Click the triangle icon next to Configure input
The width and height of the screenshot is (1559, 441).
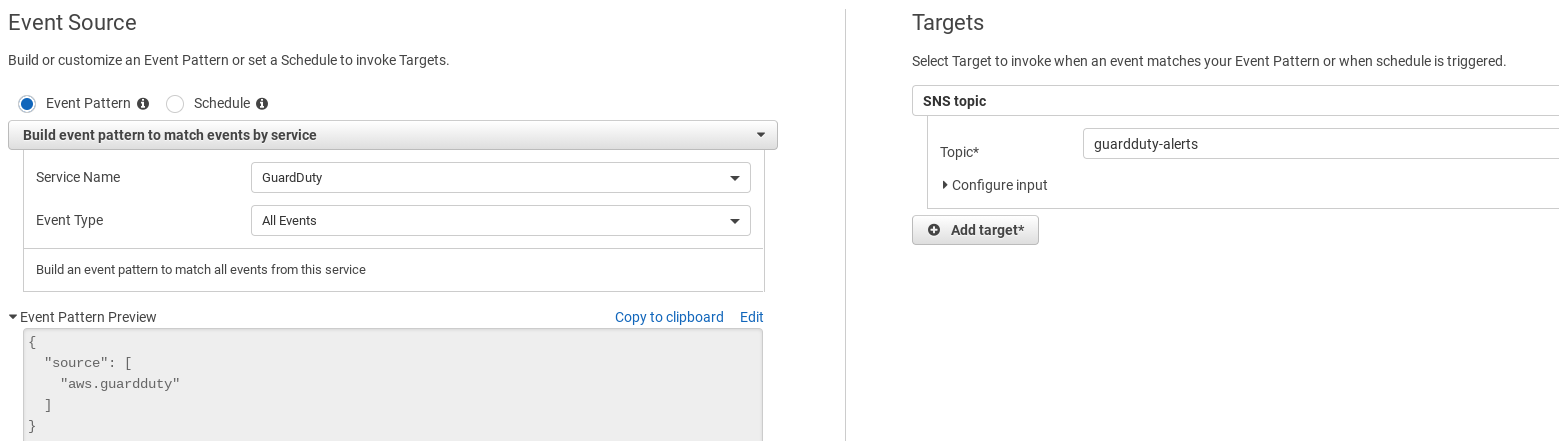[945, 185]
